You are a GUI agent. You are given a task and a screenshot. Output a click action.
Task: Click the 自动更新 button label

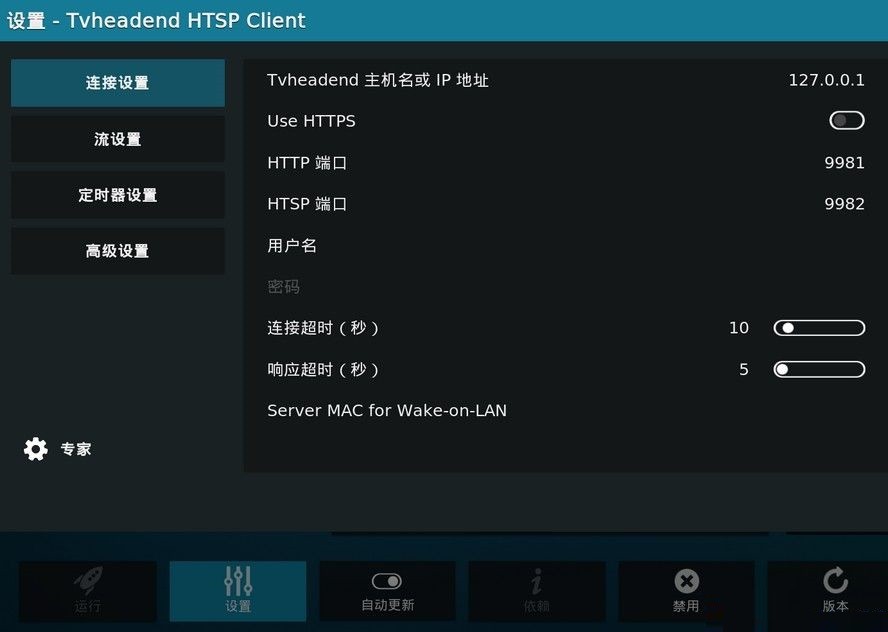[388, 605]
